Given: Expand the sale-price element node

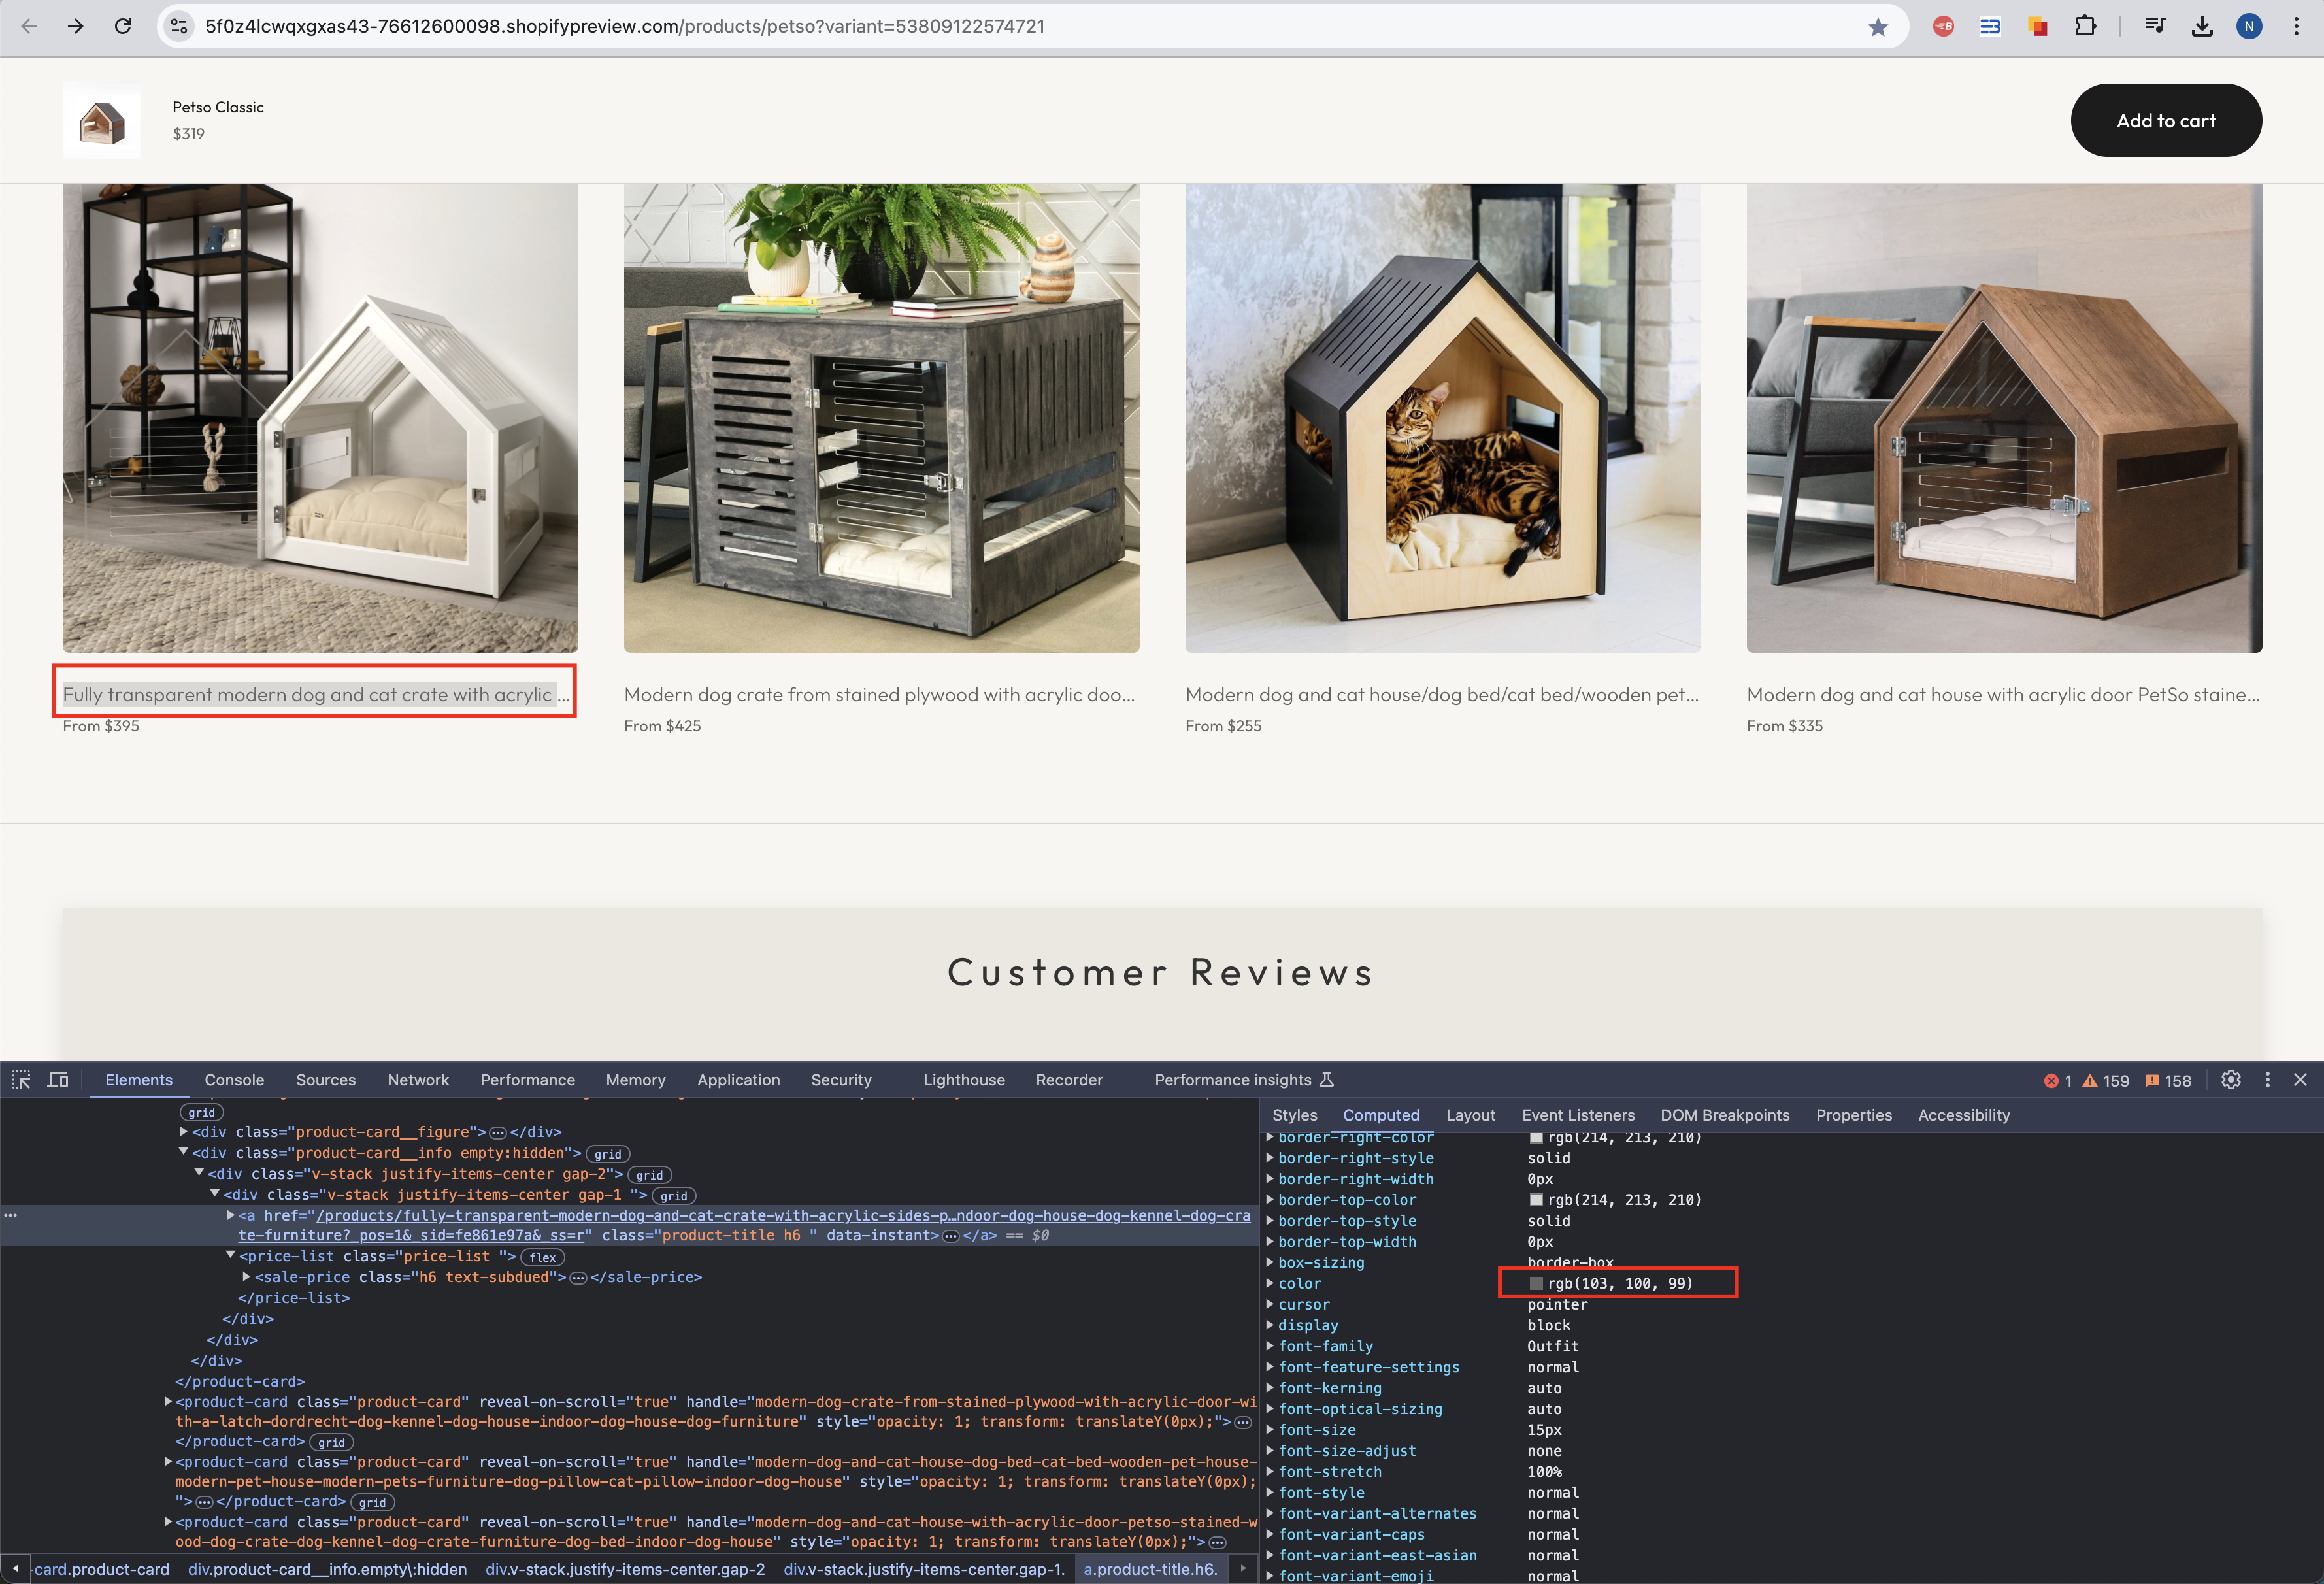Looking at the screenshot, I should pyautogui.click(x=246, y=1277).
